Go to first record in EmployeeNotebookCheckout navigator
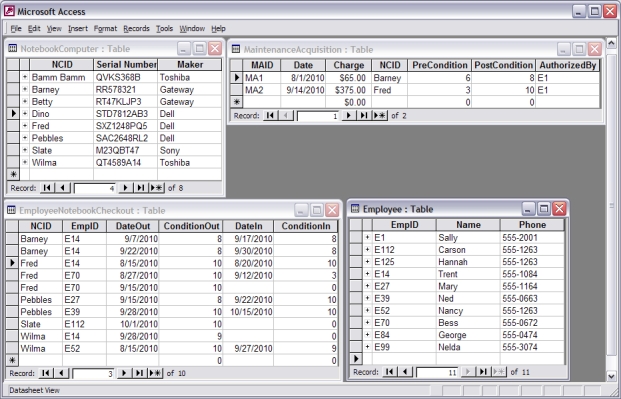This screenshot has width=621, height=399. 46,373
